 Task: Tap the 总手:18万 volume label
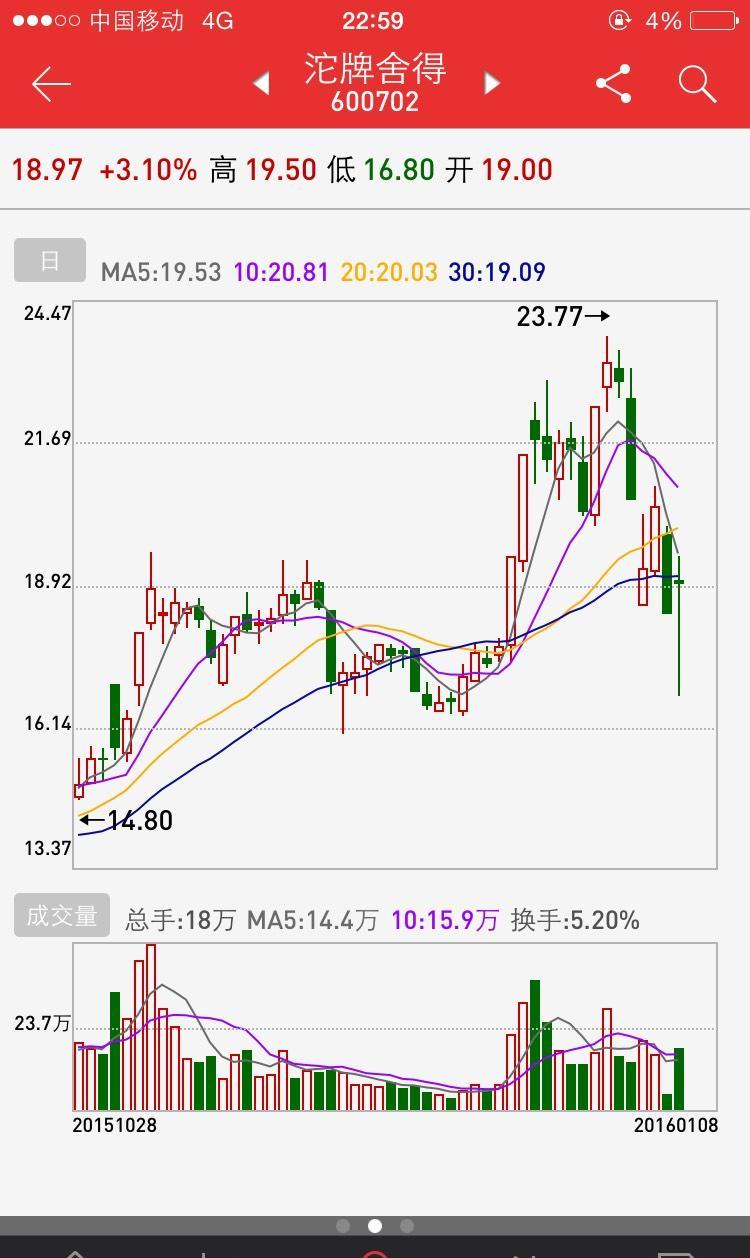point(180,919)
